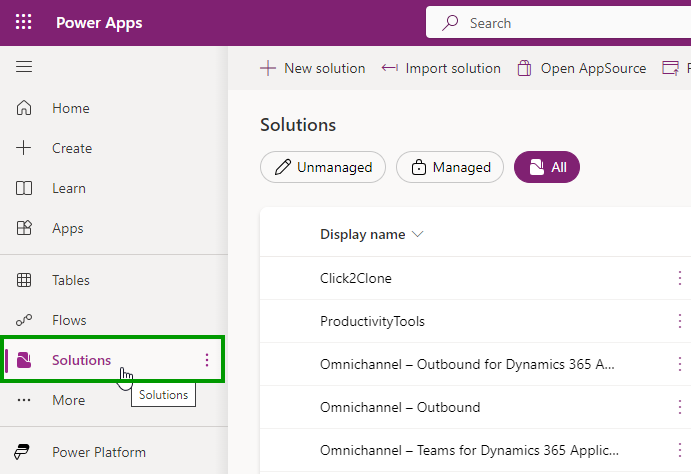Click the Create plus icon in sidebar
Viewport: 691px width, 474px height.
tap(24, 148)
